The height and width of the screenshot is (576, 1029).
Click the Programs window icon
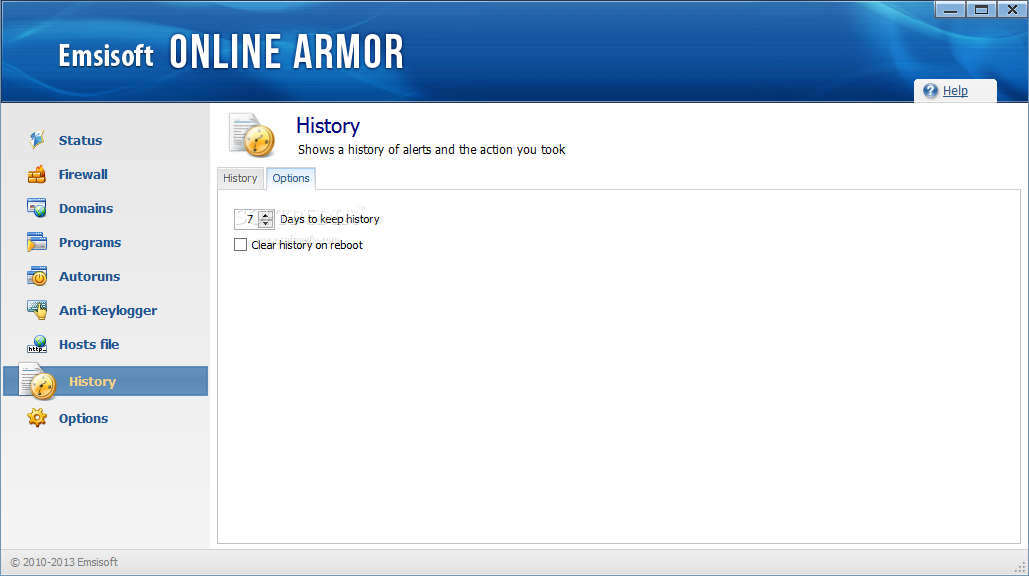37,242
